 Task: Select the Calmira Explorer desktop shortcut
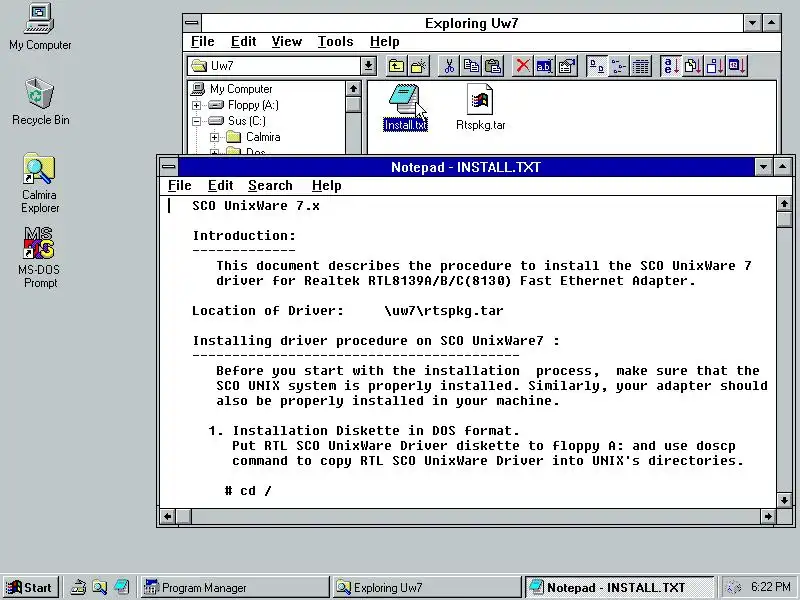[40, 184]
